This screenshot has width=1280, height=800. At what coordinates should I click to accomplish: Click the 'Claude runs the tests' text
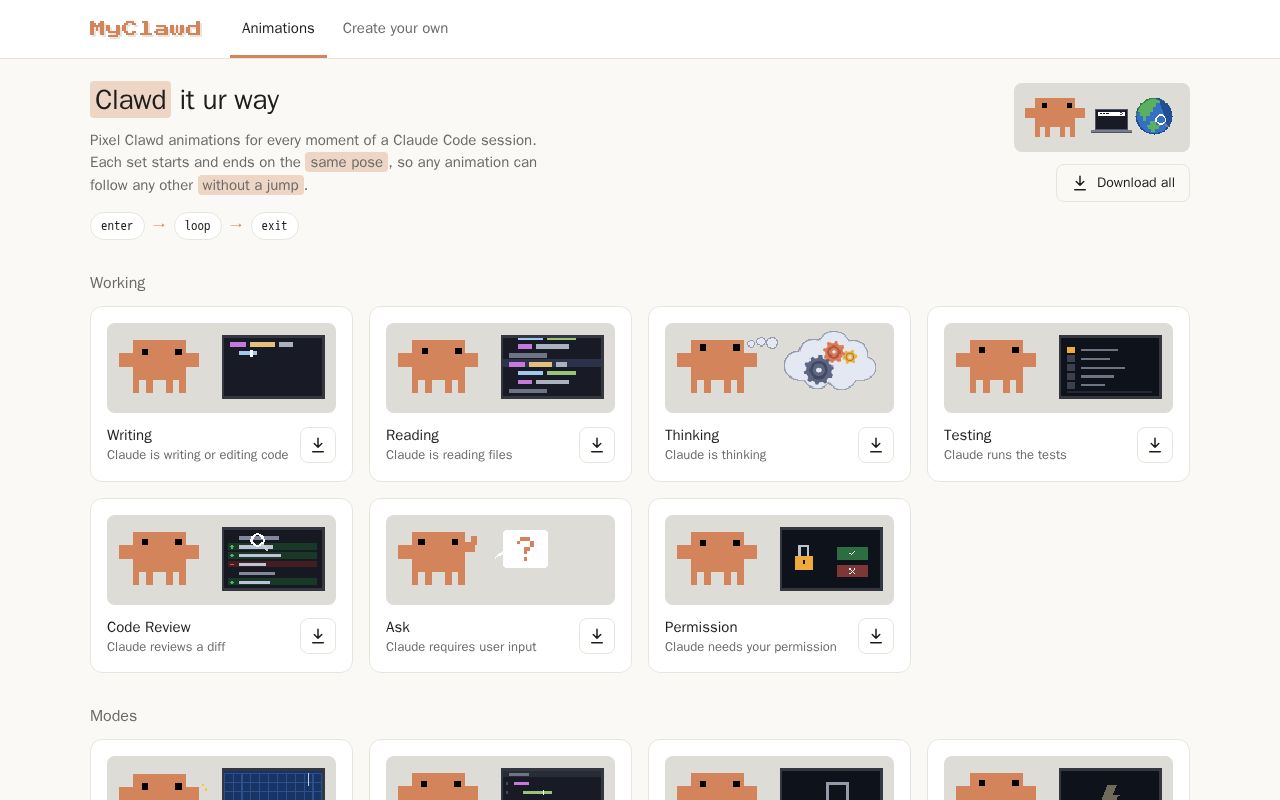point(1005,455)
